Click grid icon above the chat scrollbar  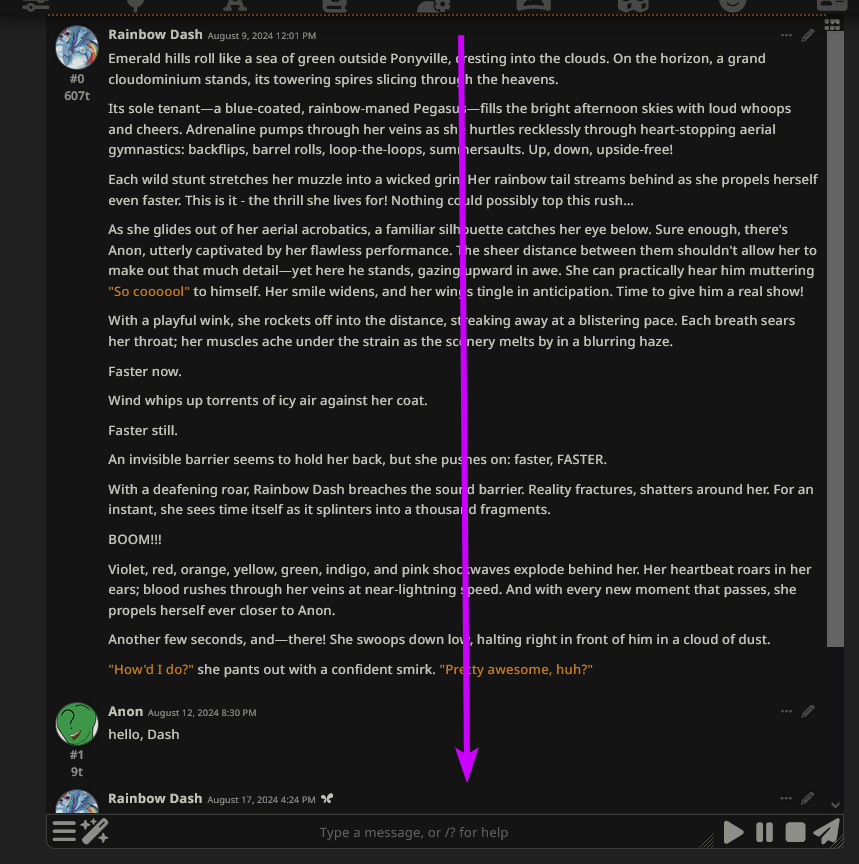[832, 25]
